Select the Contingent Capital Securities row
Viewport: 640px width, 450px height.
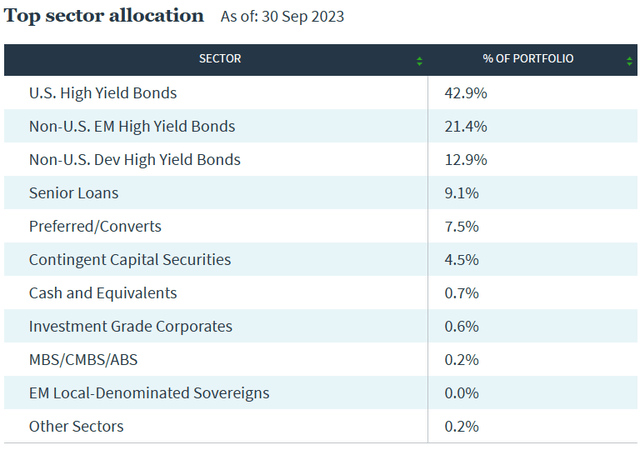coord(130,259)
